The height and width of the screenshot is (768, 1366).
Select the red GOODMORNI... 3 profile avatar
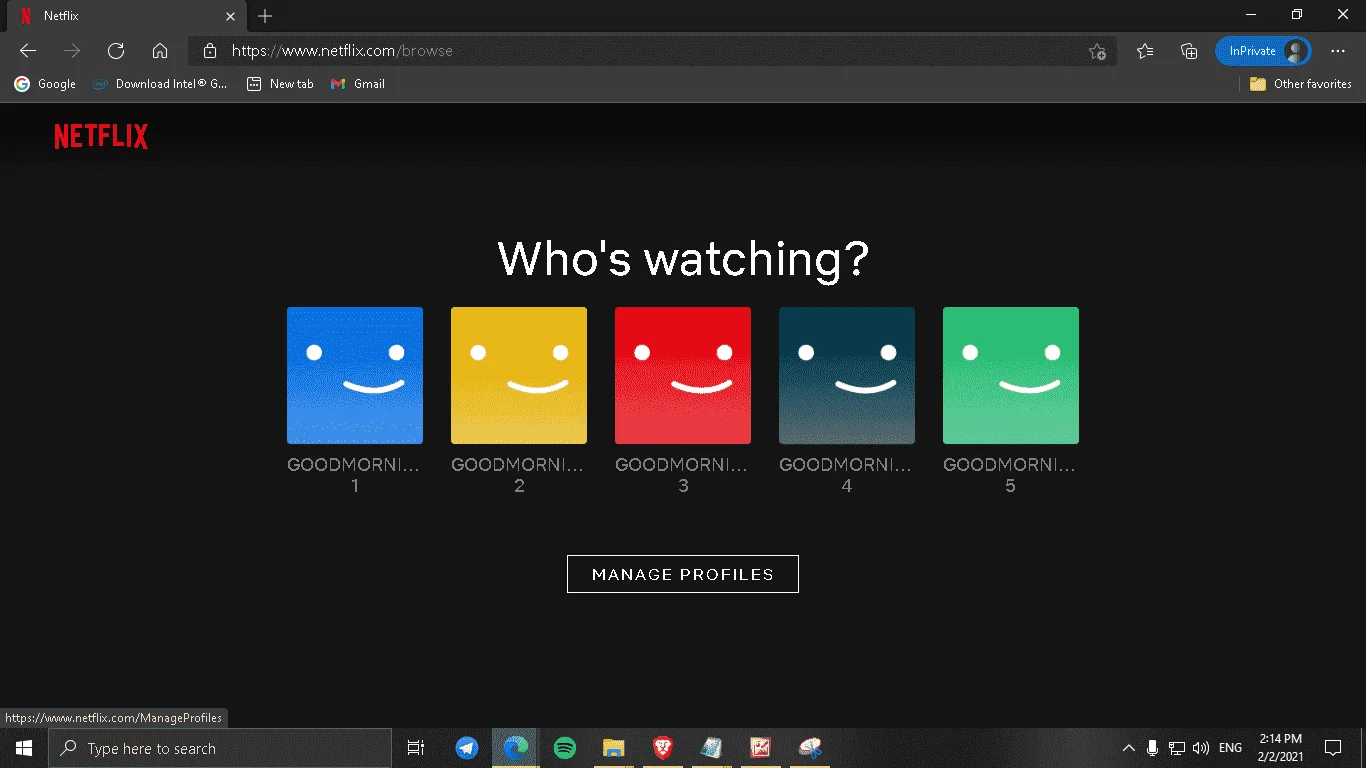point(683,375)
